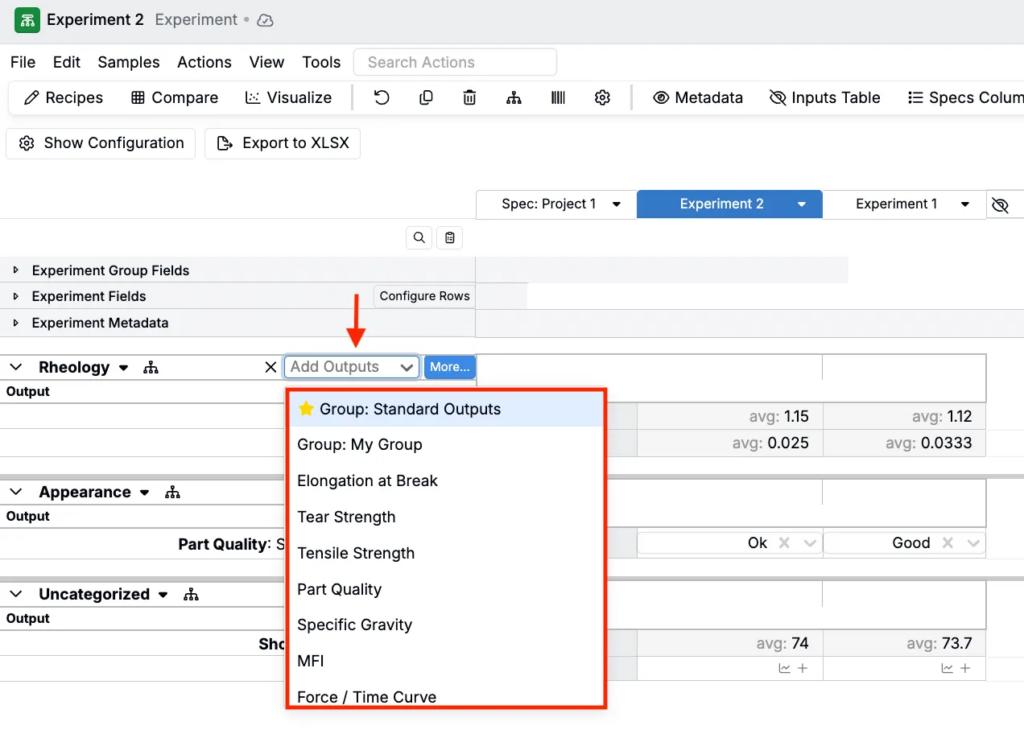Click the Search Actions input field

[455, 62]
